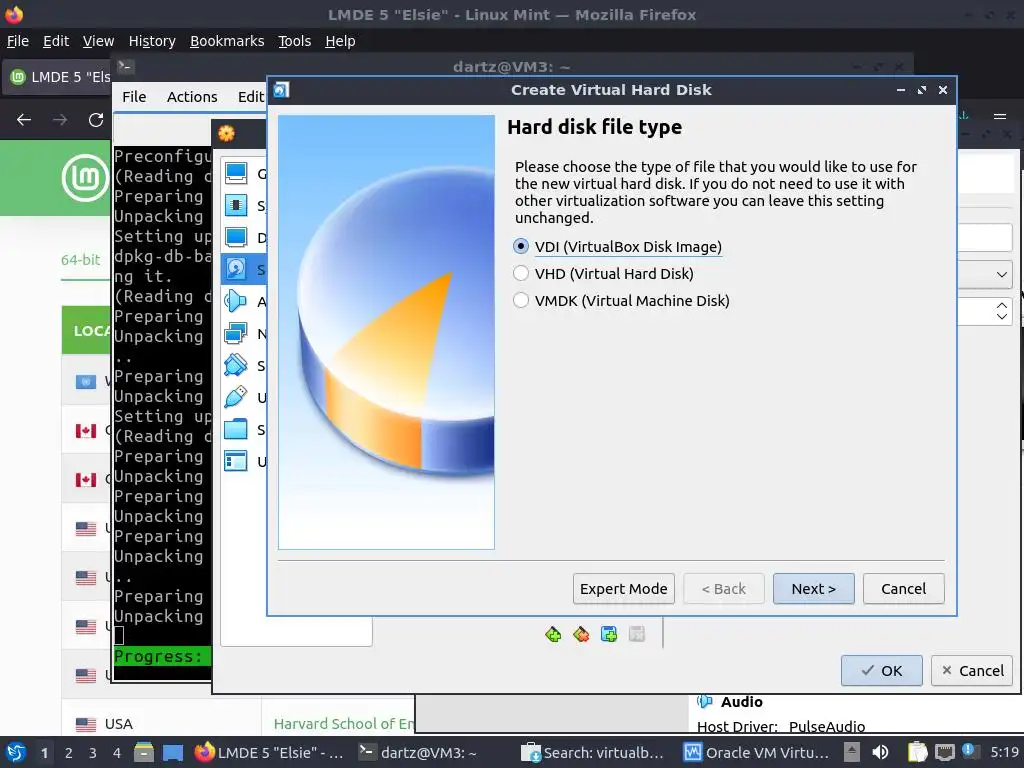Open Tools menu in Firefox
This screenshot has height=768, width=1024.
pos(295,41)
